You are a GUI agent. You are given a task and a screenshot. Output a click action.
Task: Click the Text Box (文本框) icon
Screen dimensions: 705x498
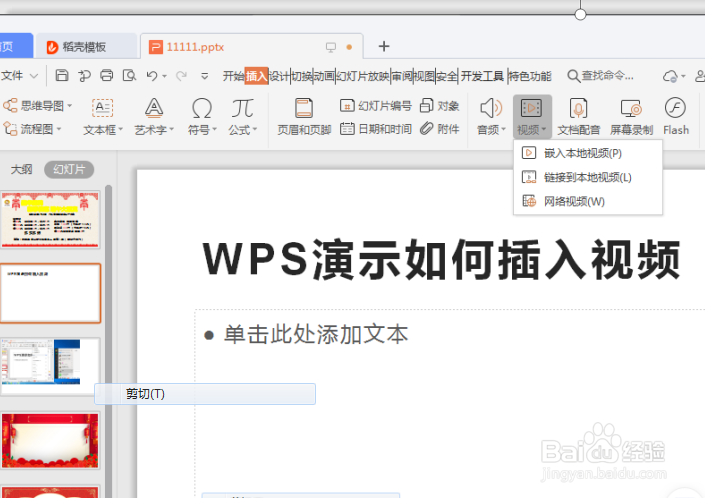tap(103, 108)
